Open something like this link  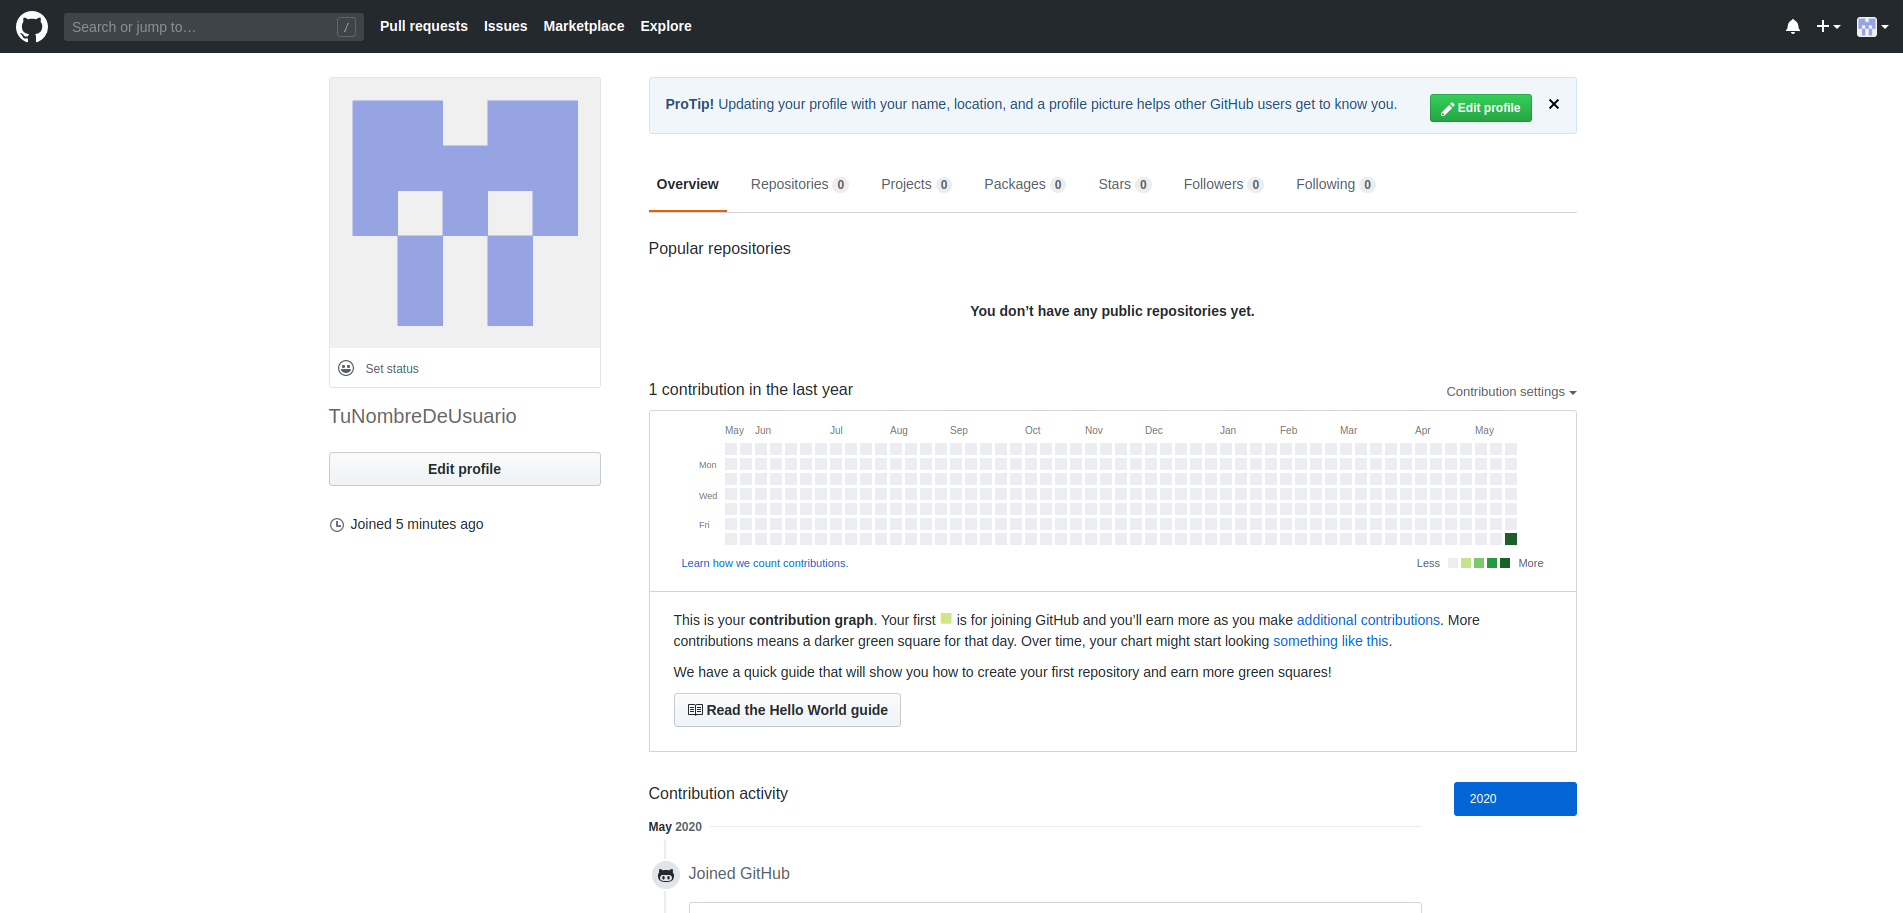point(1331,641)
